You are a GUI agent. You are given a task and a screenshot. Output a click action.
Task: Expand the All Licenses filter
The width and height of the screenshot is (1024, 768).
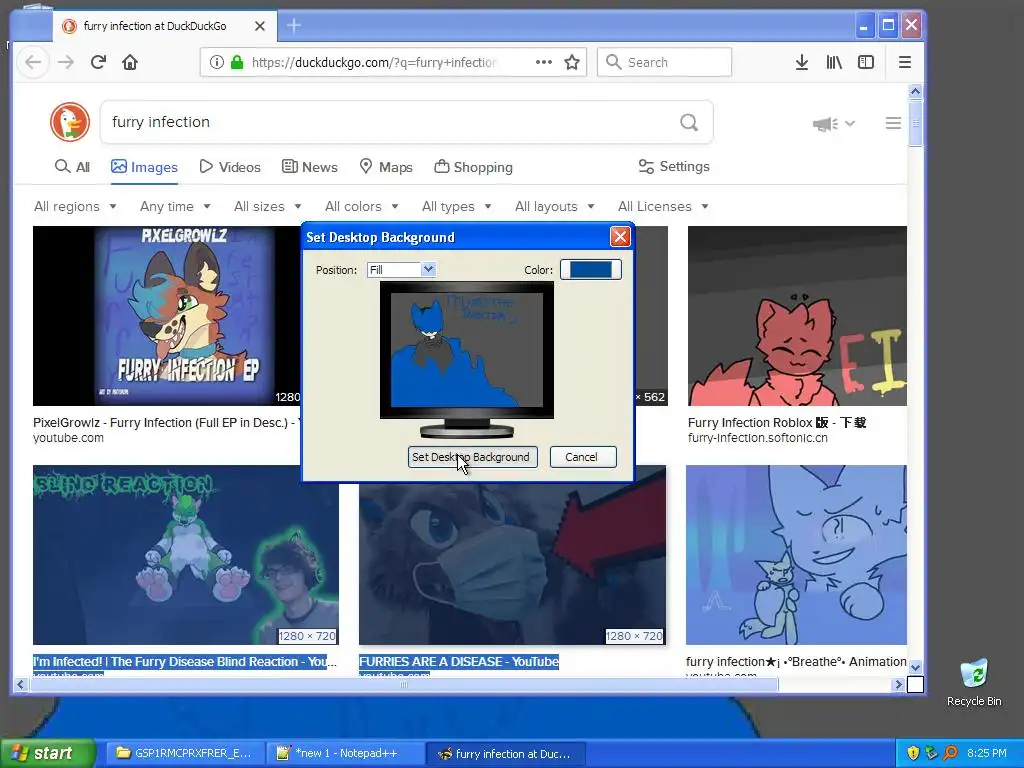coord(664,206)
